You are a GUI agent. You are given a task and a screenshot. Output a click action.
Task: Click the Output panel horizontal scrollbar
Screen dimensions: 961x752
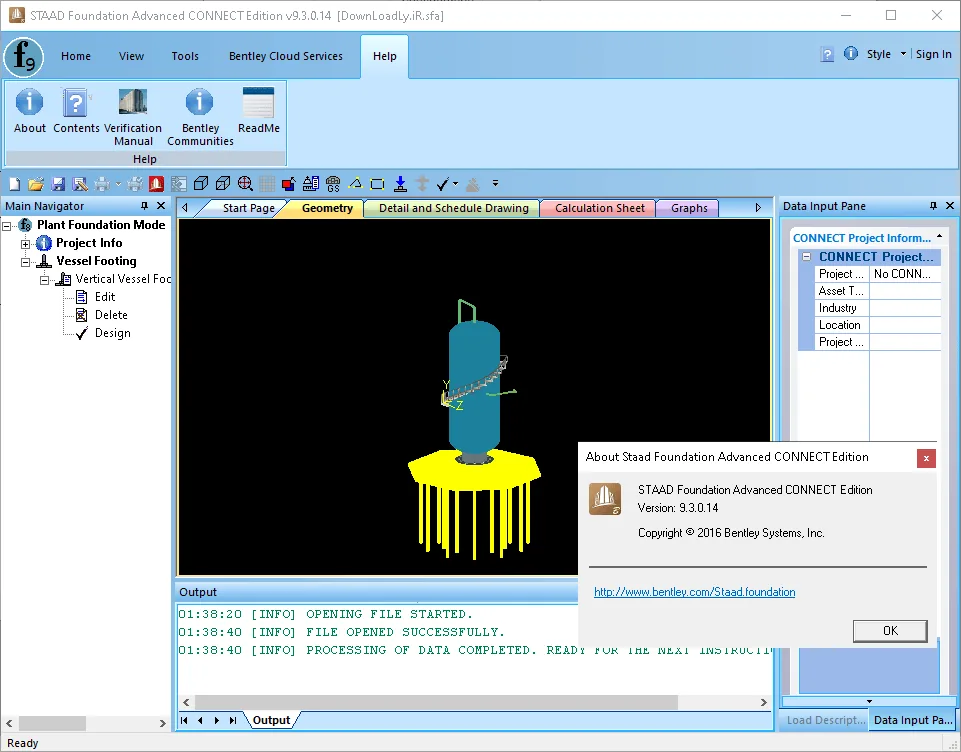(436, 702)
